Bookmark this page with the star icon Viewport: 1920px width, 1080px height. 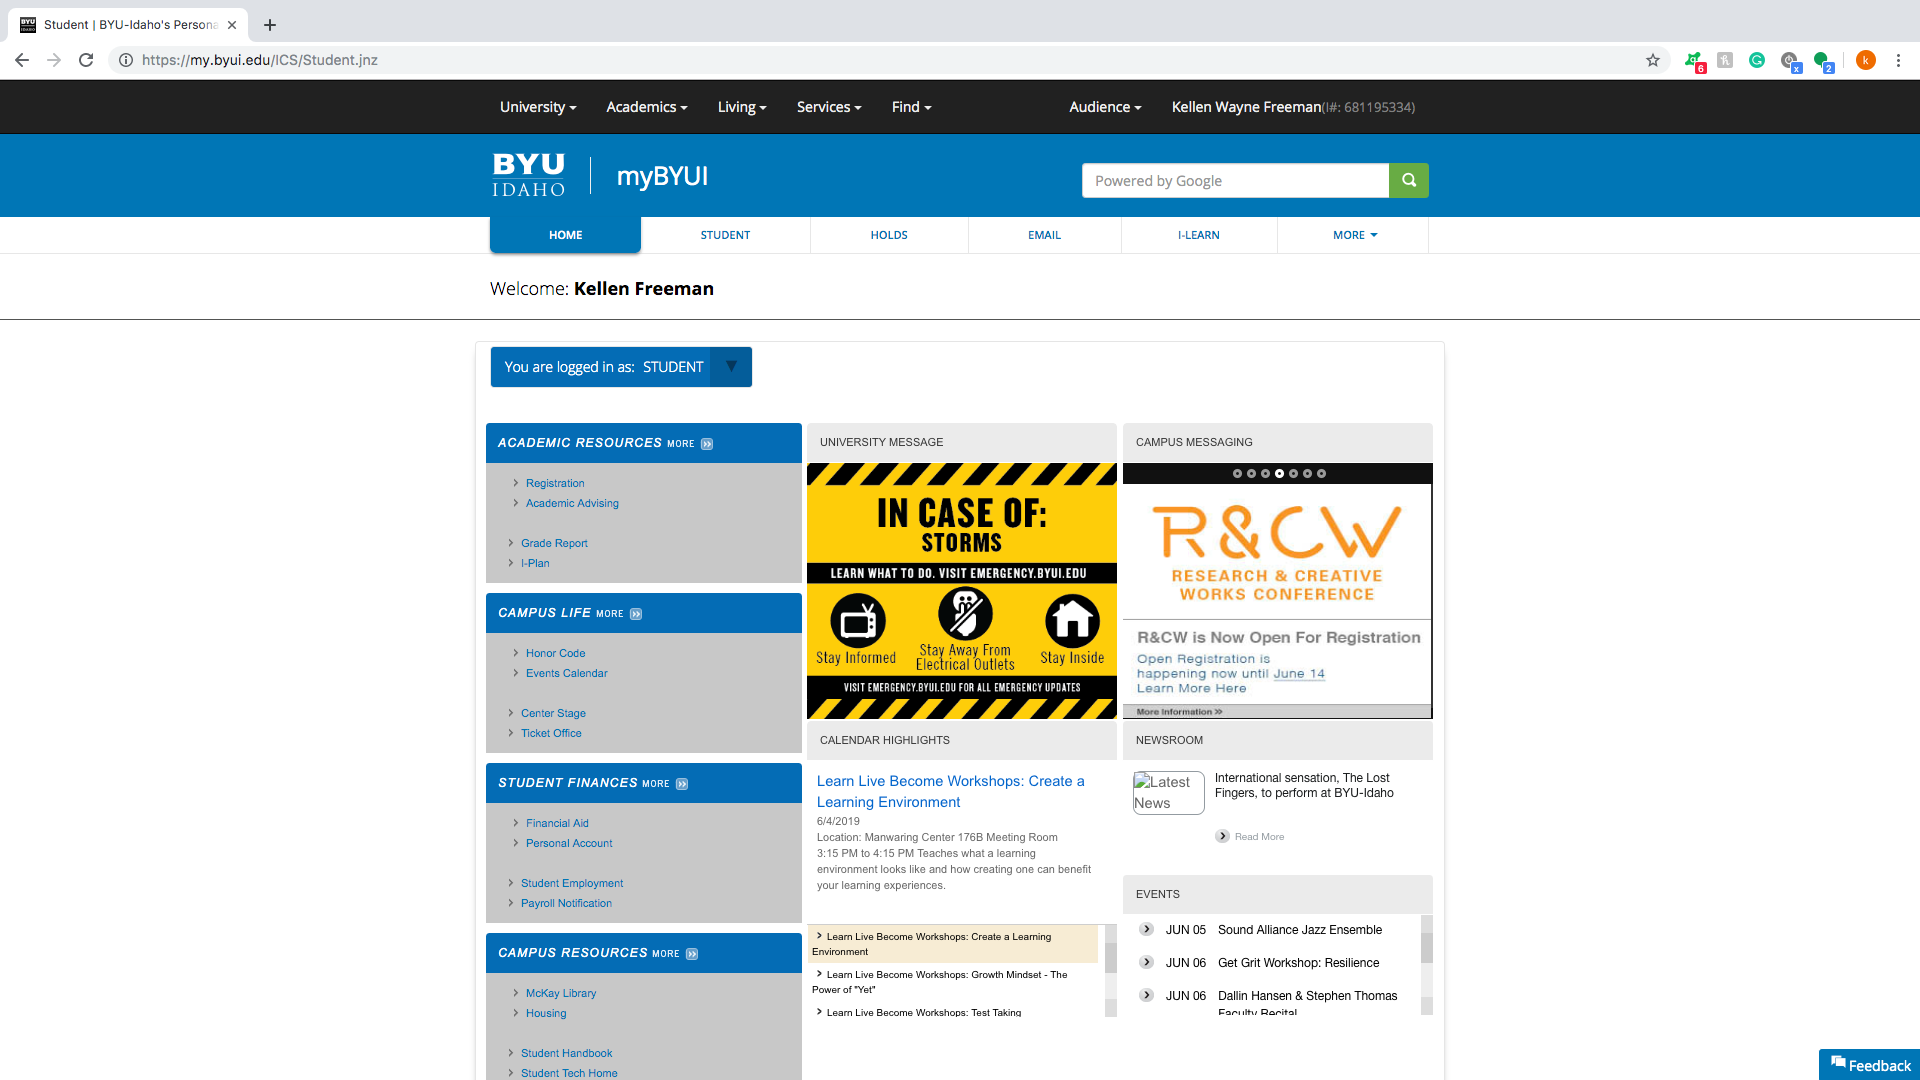1653,60
